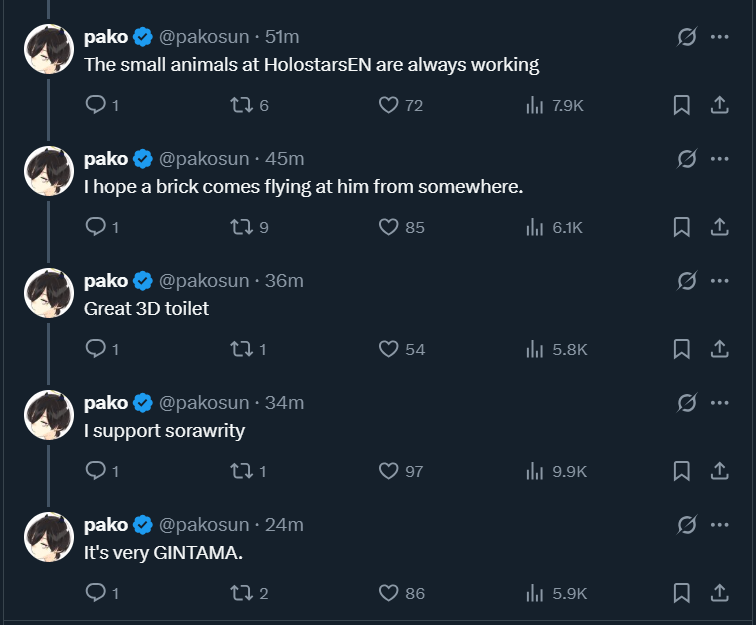Like the 'Great 3D toilet' tweet

[389, 349]
